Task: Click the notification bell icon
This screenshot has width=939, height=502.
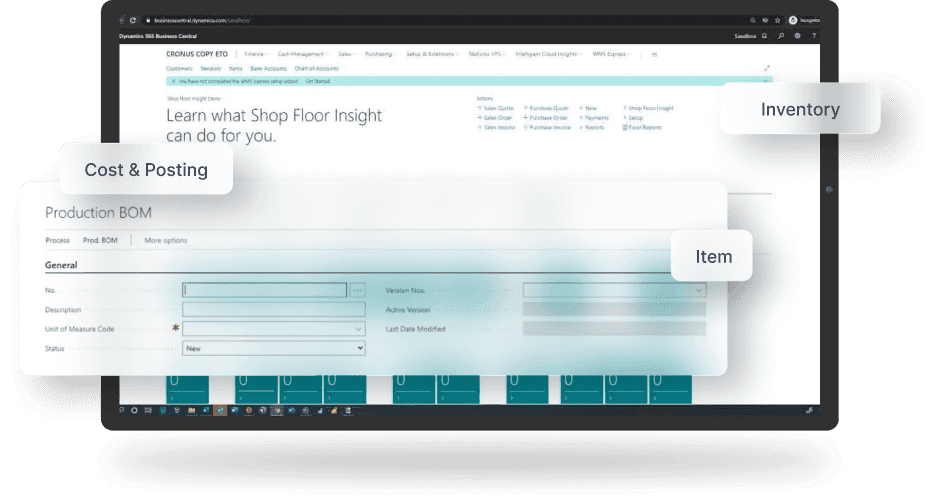Action: pos(765,36)
